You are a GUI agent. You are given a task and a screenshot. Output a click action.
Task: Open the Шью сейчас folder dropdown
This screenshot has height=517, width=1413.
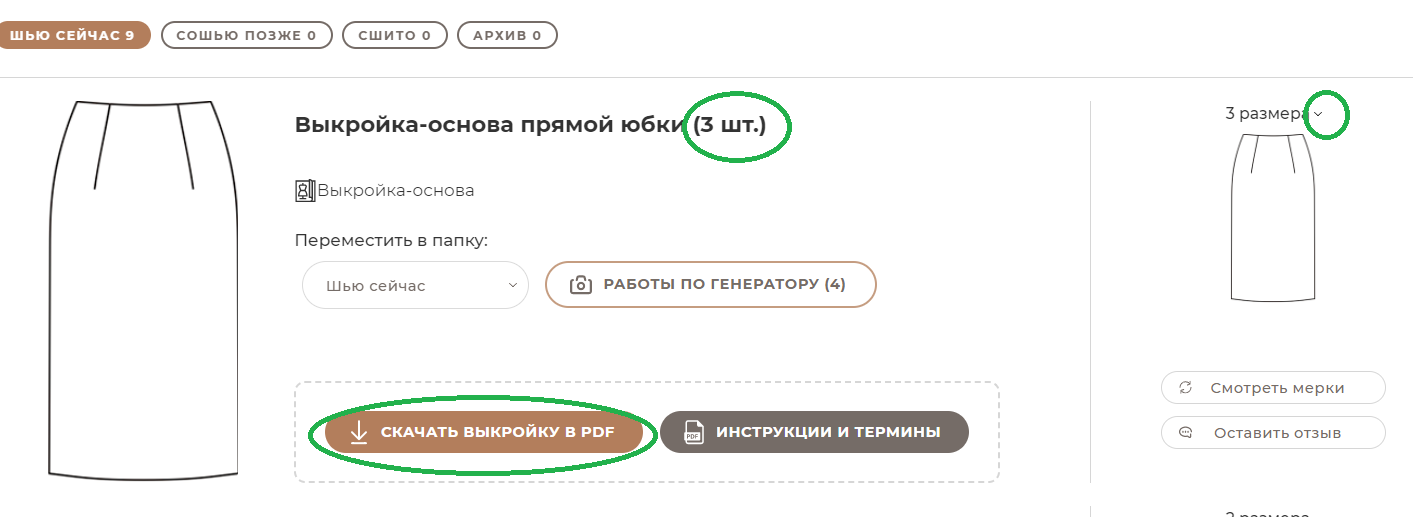(415, 285)
